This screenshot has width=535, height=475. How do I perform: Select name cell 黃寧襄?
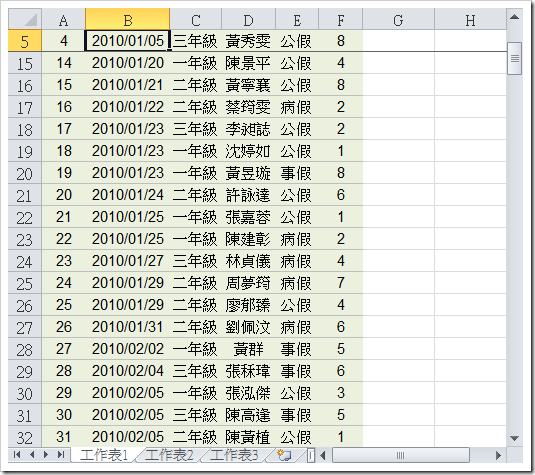(248, 85)
